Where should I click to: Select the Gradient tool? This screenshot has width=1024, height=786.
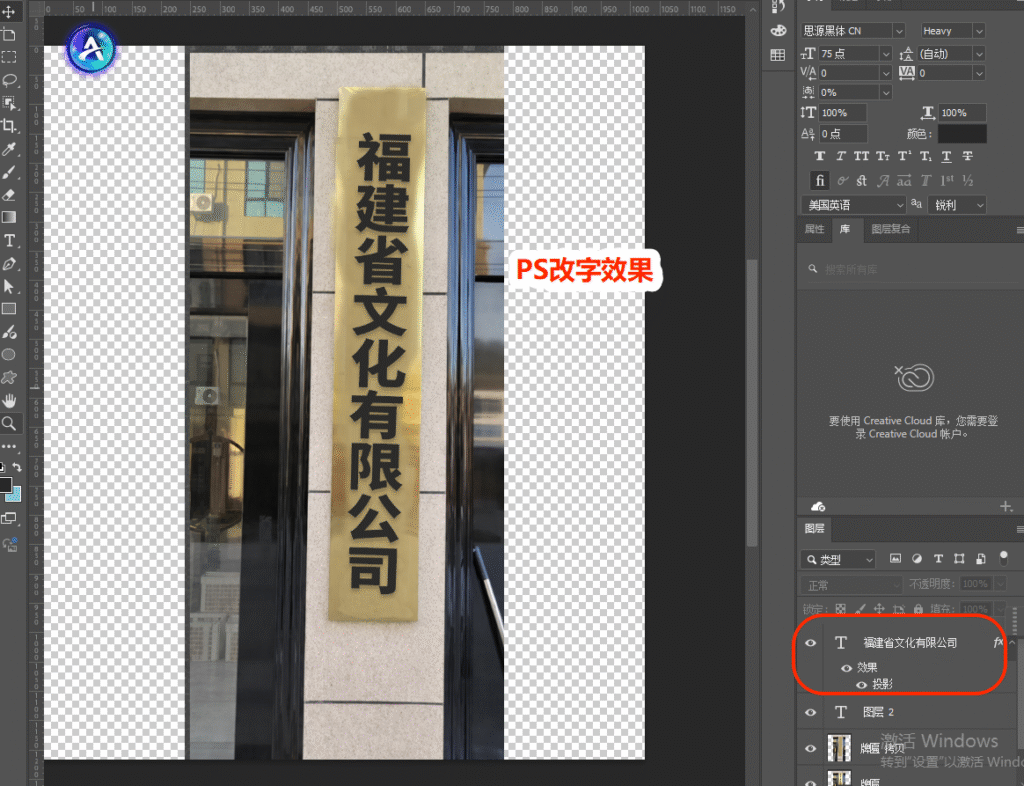tap(9, 217)
